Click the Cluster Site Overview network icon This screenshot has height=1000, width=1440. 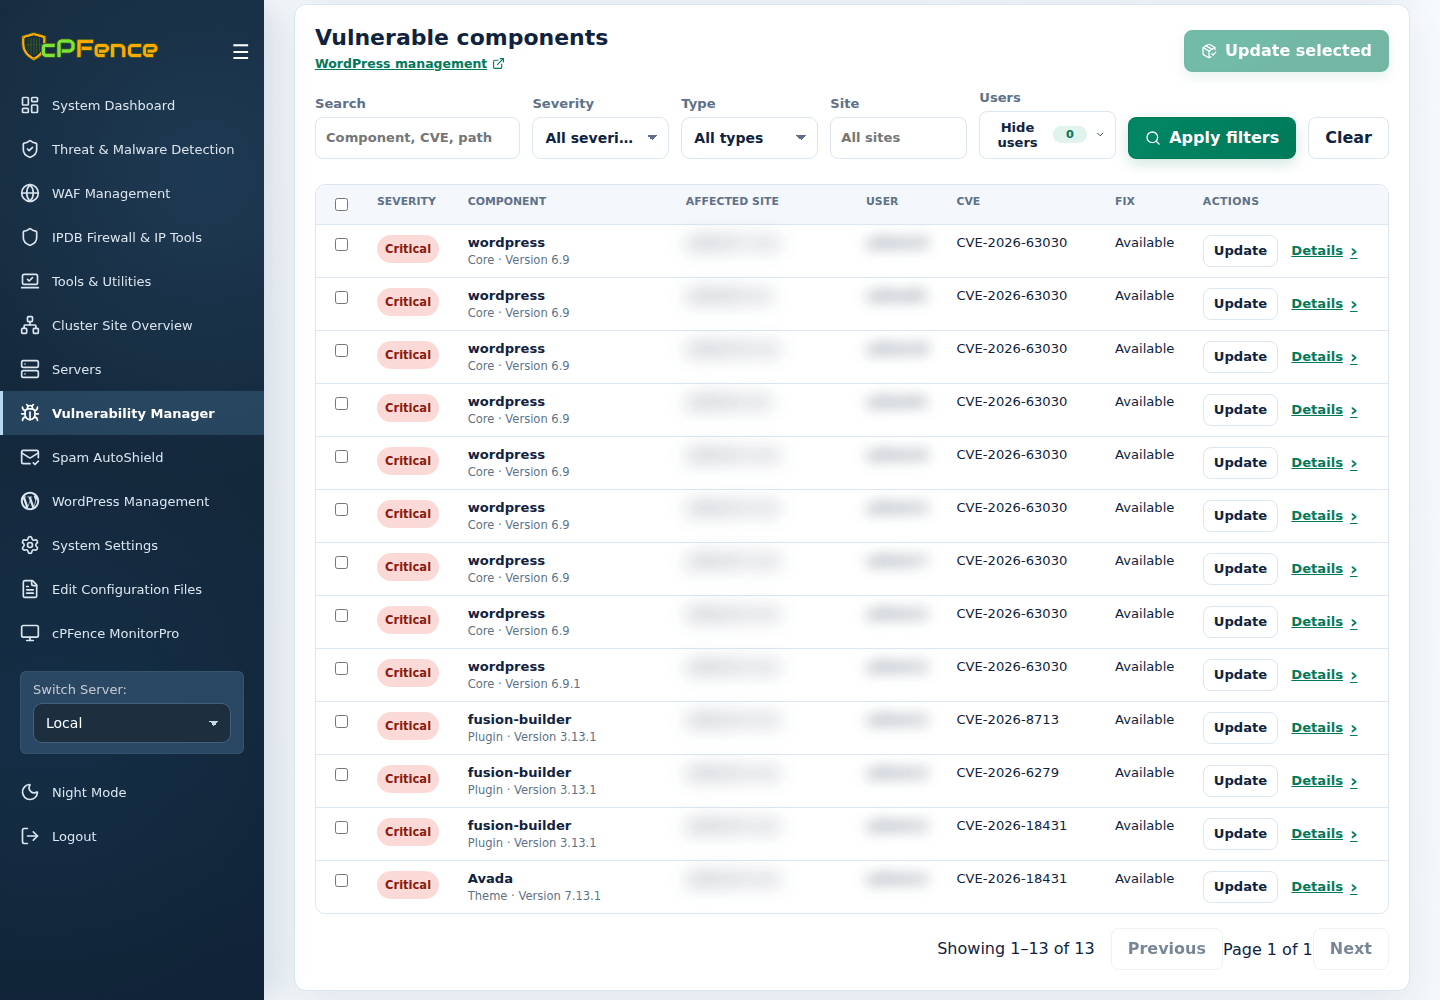click(30, 325)
